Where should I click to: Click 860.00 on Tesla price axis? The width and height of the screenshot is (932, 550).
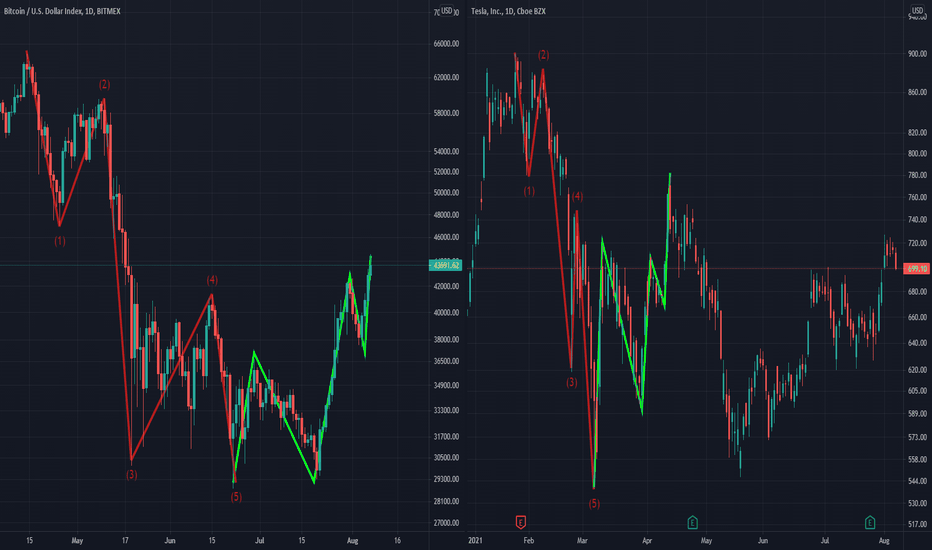click(x=917, y=92)
